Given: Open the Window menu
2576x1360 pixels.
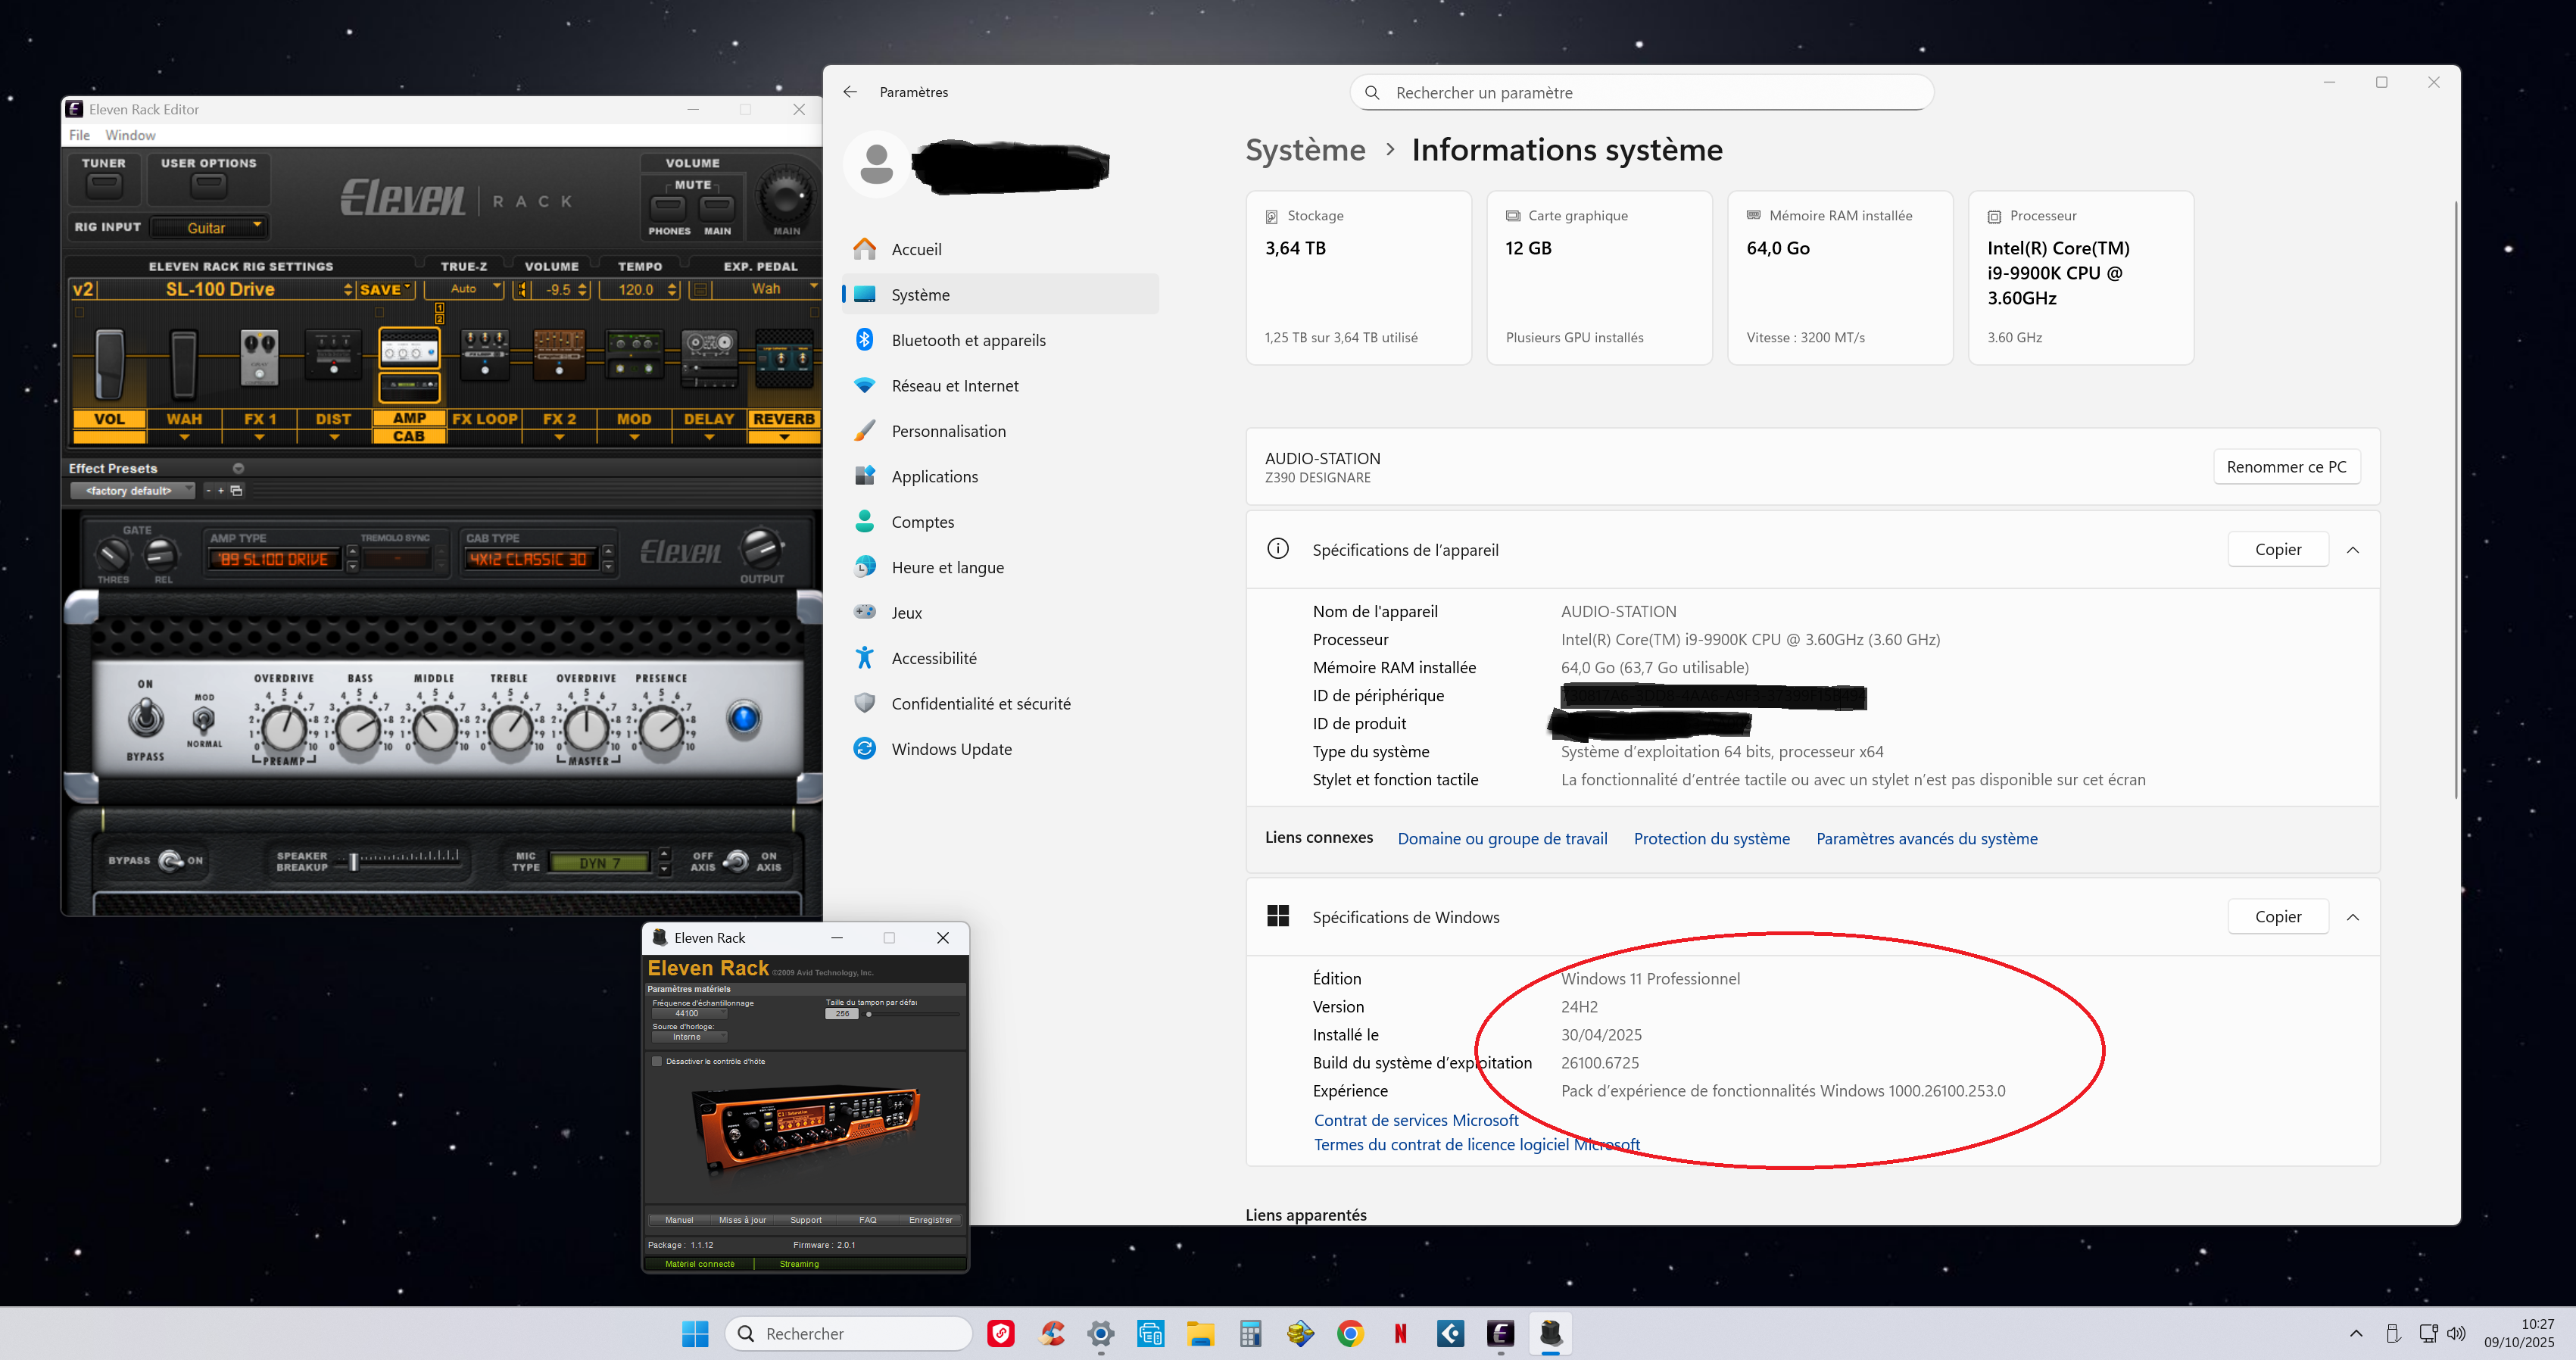Looking at the screenshot, I should pos(130,135).
